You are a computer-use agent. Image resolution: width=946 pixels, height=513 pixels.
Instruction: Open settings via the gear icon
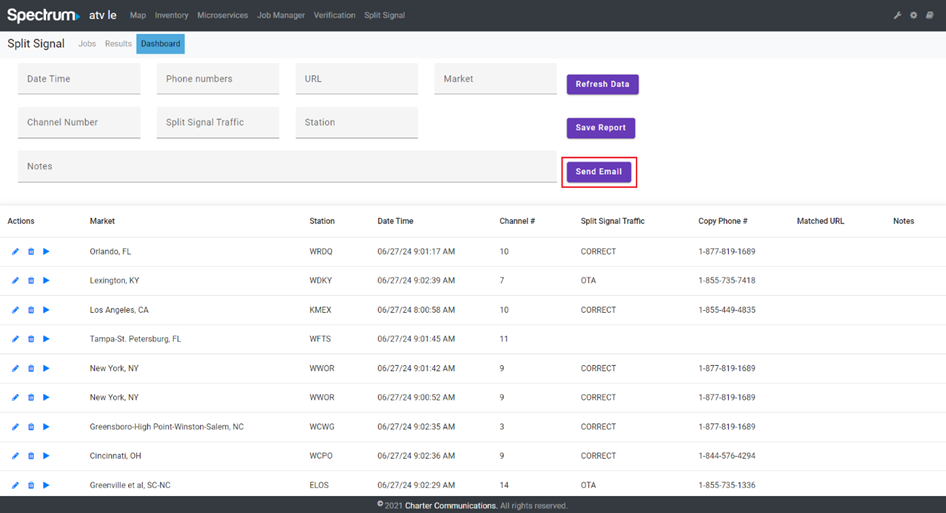913,16
